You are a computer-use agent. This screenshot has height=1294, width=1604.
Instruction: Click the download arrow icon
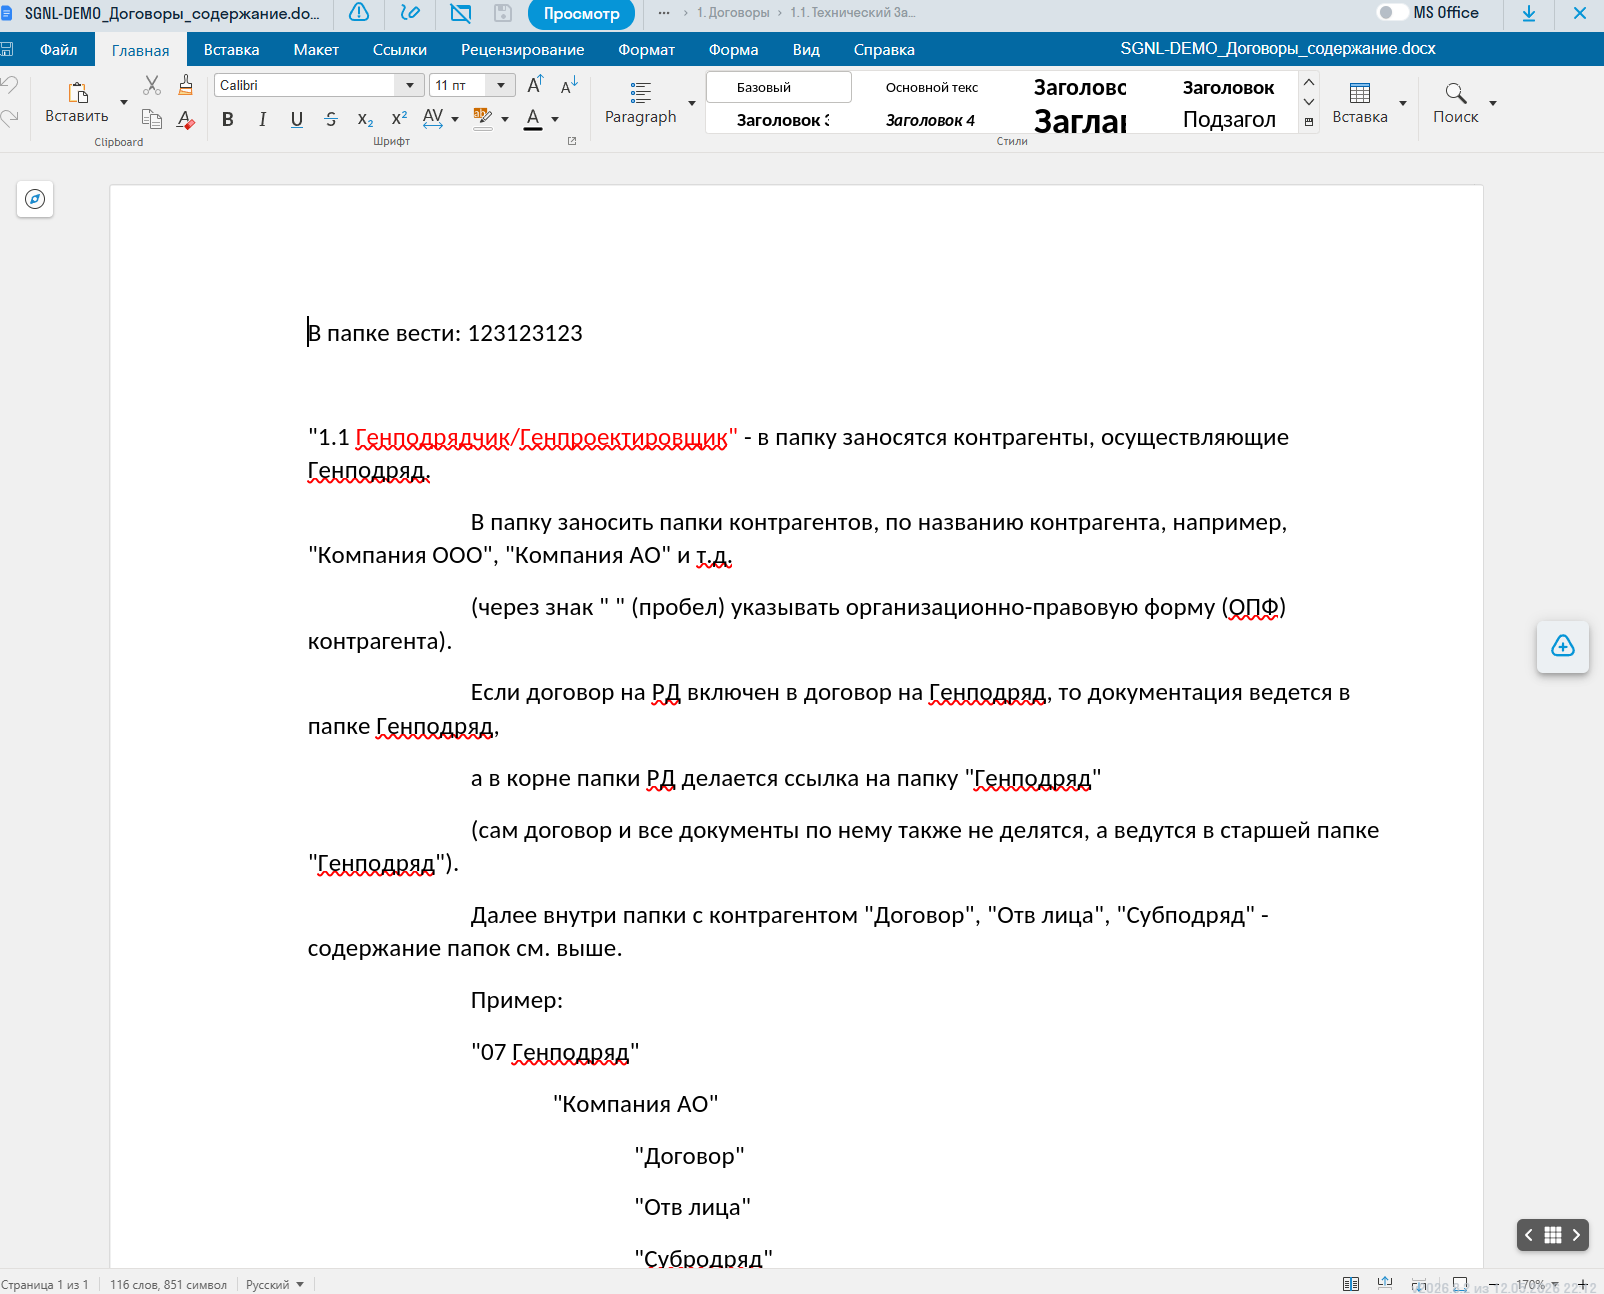coord(1529,13)
